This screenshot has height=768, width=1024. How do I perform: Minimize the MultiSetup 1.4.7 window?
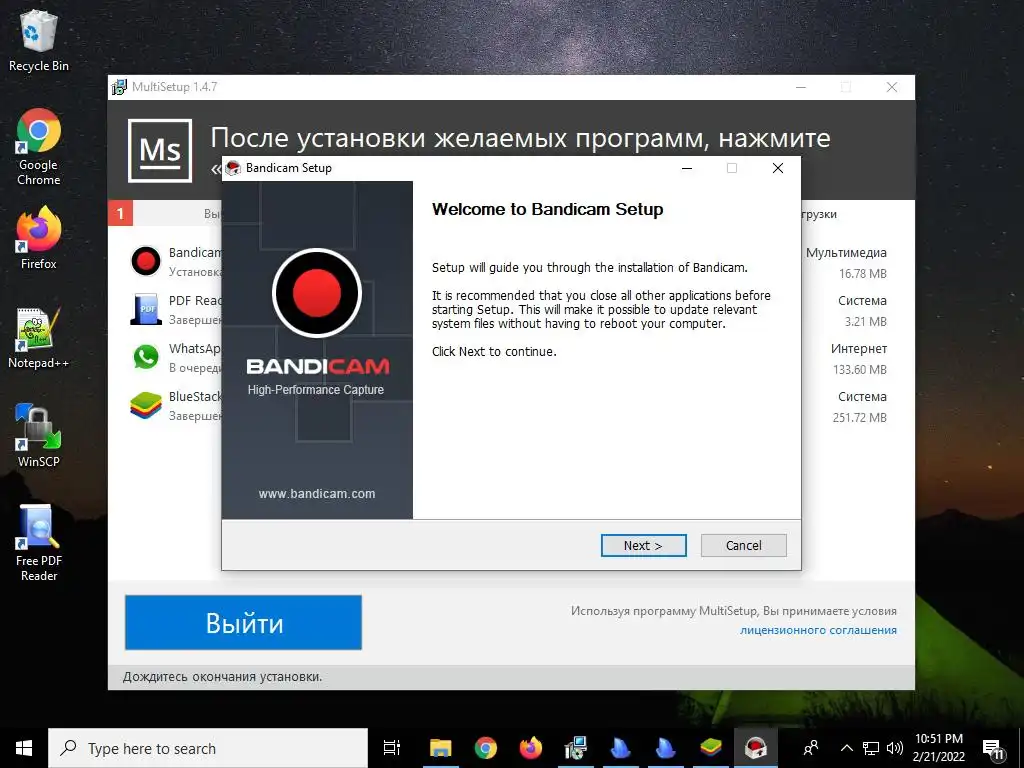pos(801,87)
